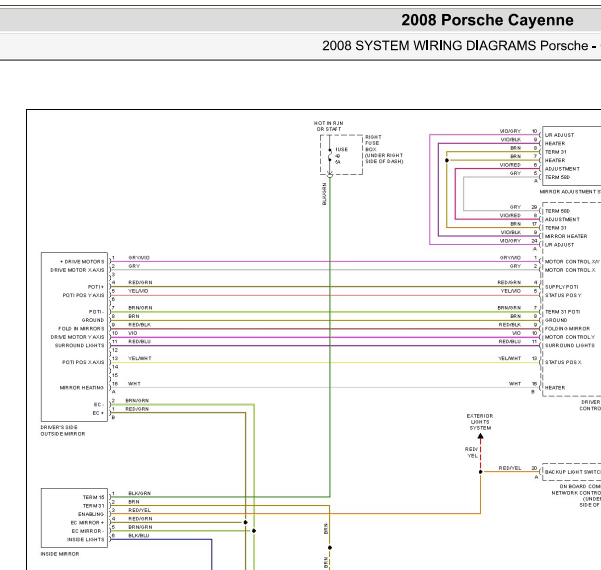Click the arrowhead pointing to Exterior Lights System
The image size is (601, 570).
480,436
